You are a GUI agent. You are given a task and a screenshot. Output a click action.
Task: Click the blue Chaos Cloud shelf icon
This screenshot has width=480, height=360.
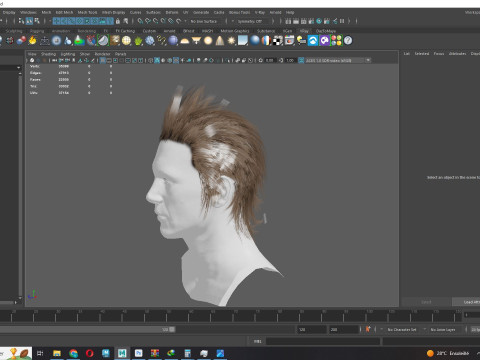tap(313, 41)
